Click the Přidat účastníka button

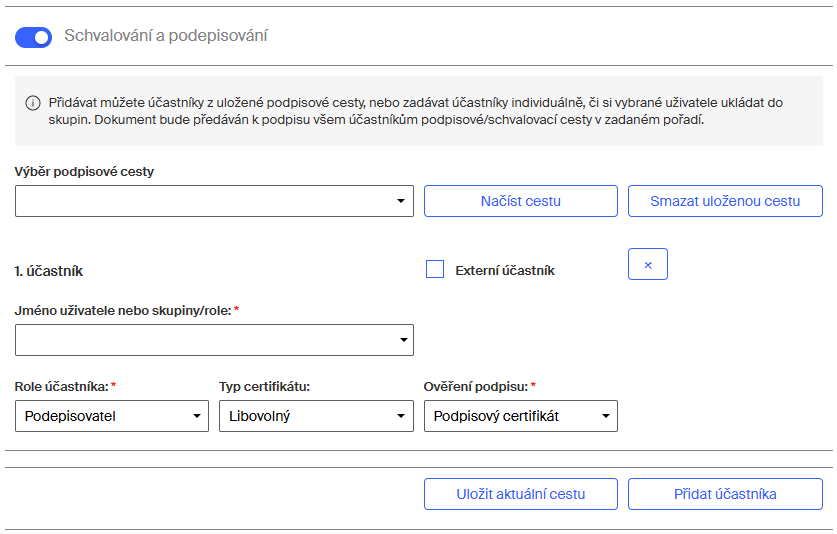pyautogui.click(x=725, y=494)
